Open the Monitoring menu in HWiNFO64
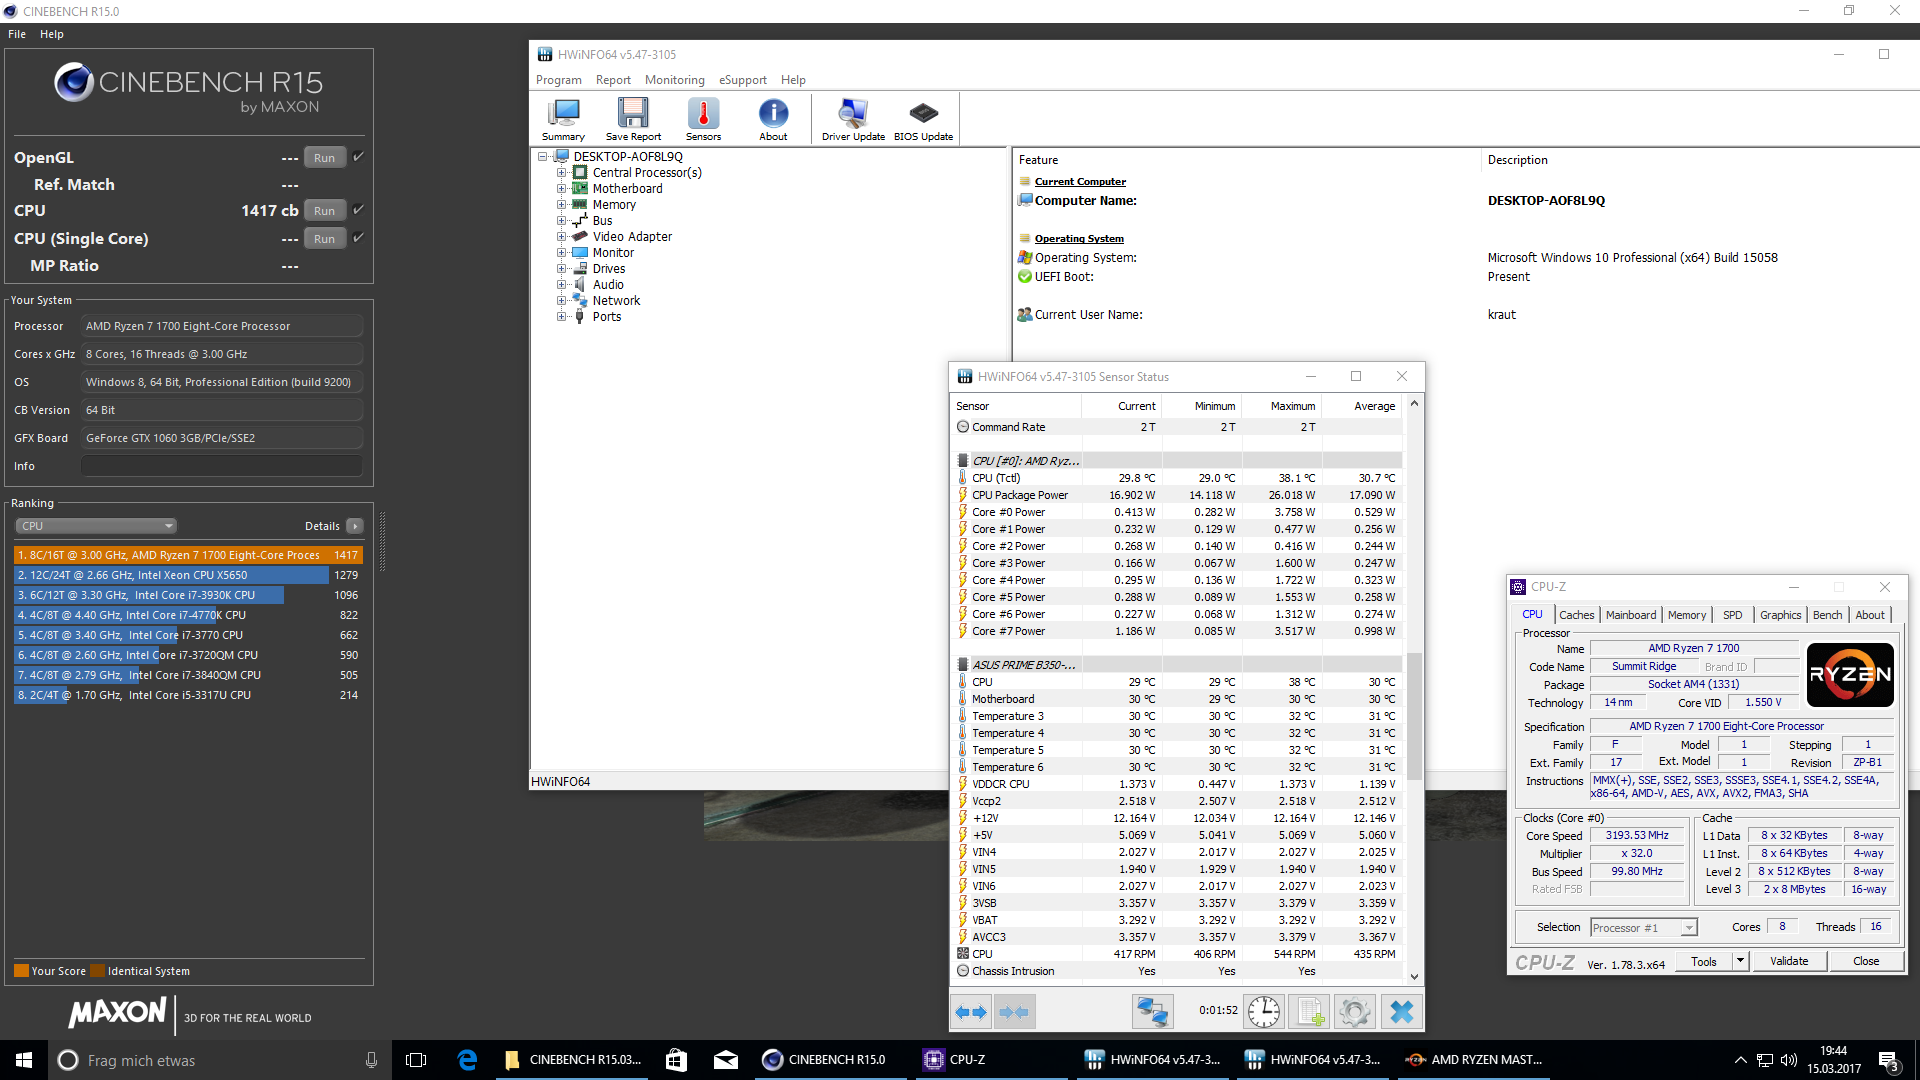 click(674, 80)
